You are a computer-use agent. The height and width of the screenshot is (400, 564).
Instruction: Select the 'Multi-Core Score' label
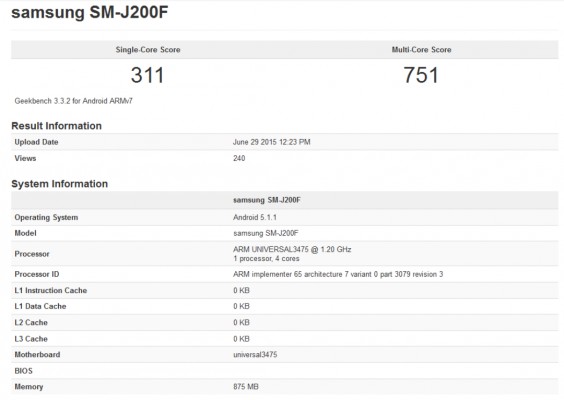[421, 50]
